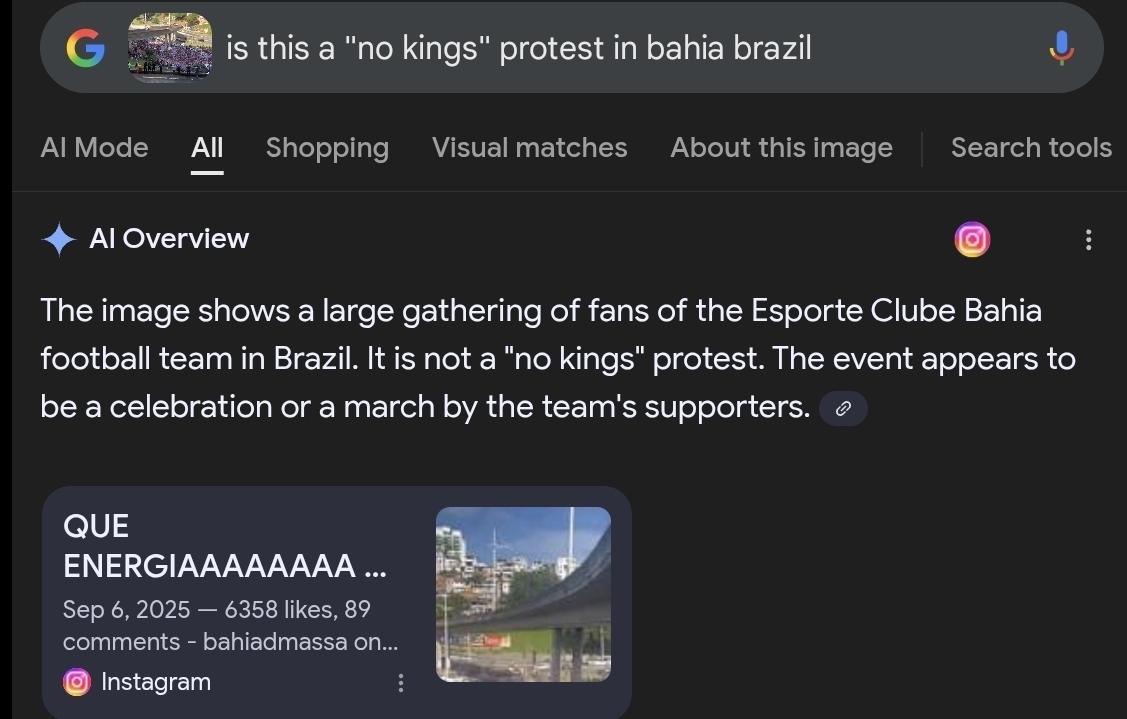The height and width of the screenshot is (719, 1127).
Task: Open the Visual matches tab
Action: [529, 148]
